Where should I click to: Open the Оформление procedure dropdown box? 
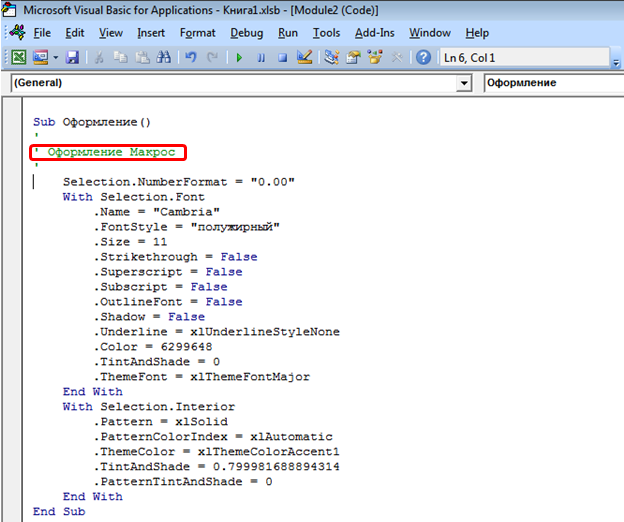point(550,84)
